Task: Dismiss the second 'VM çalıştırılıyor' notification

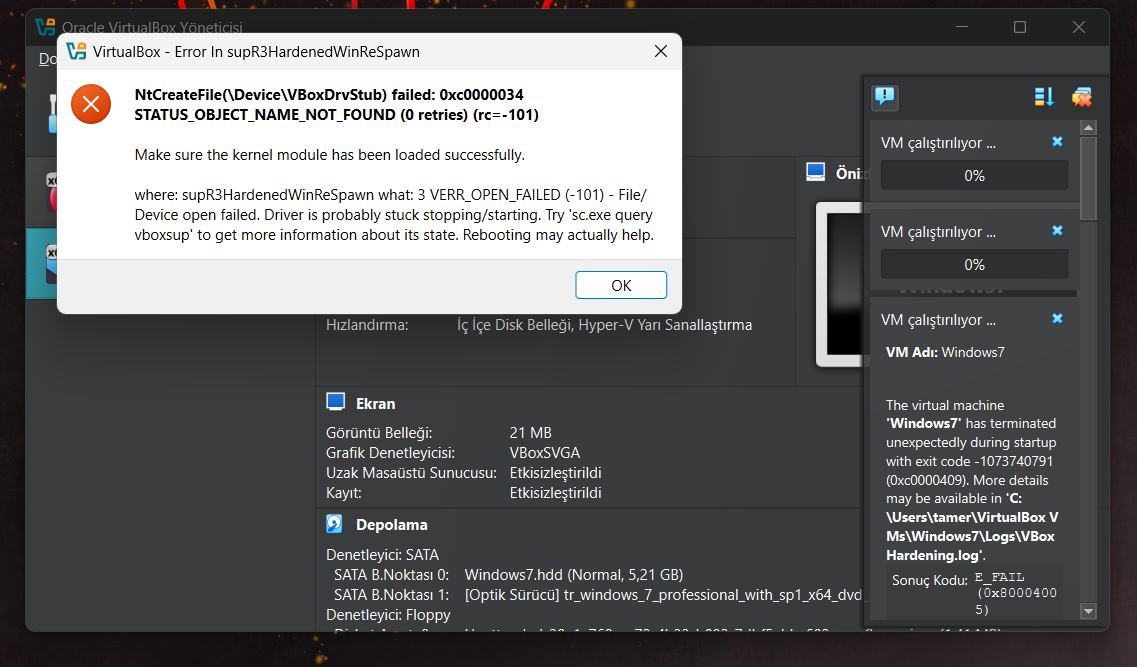Action: click(x=1057, y=231)
